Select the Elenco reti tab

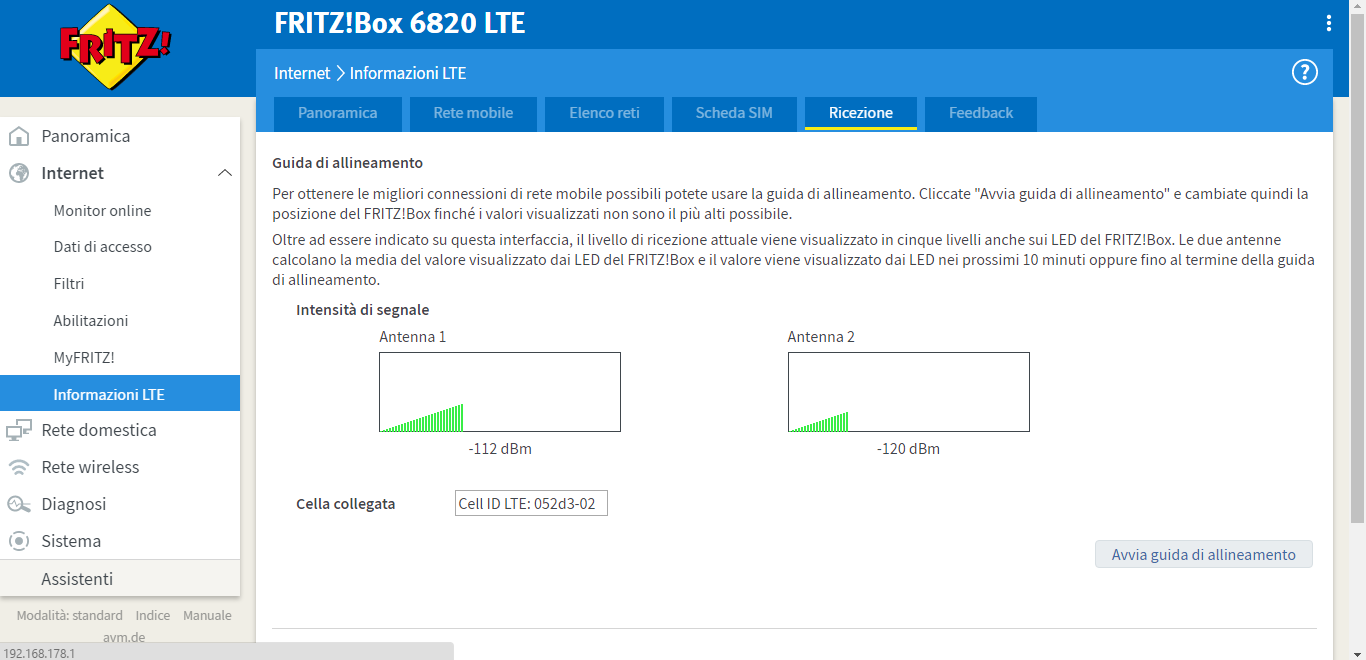604,113
